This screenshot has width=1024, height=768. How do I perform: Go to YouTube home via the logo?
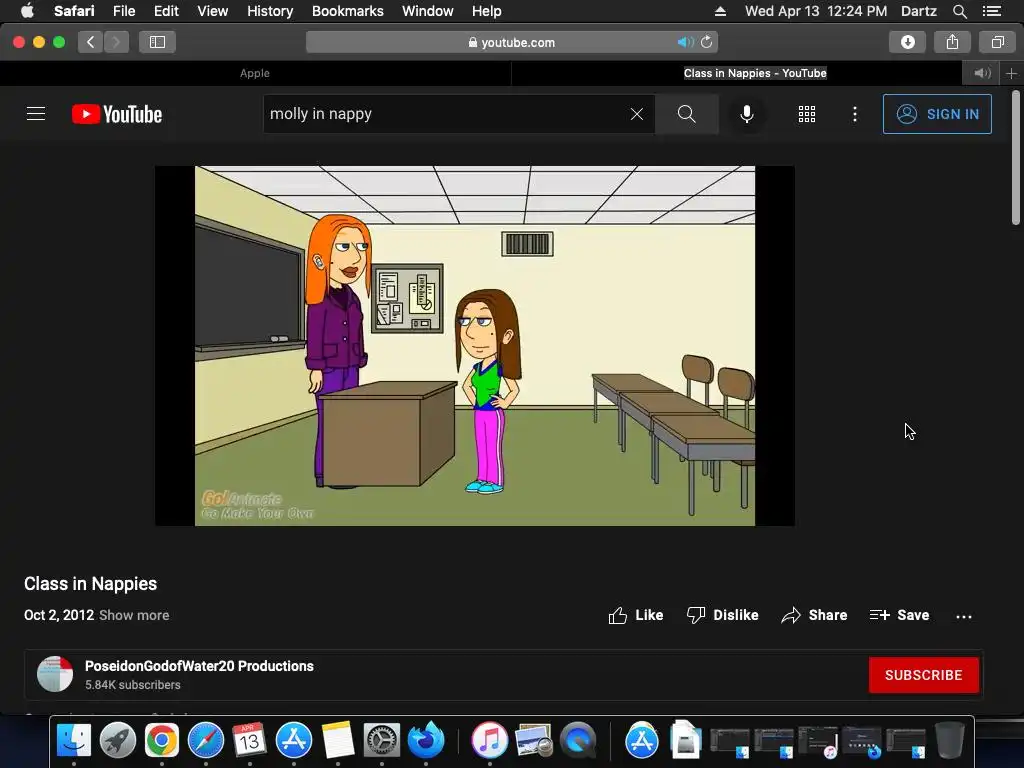coord(117,114)
